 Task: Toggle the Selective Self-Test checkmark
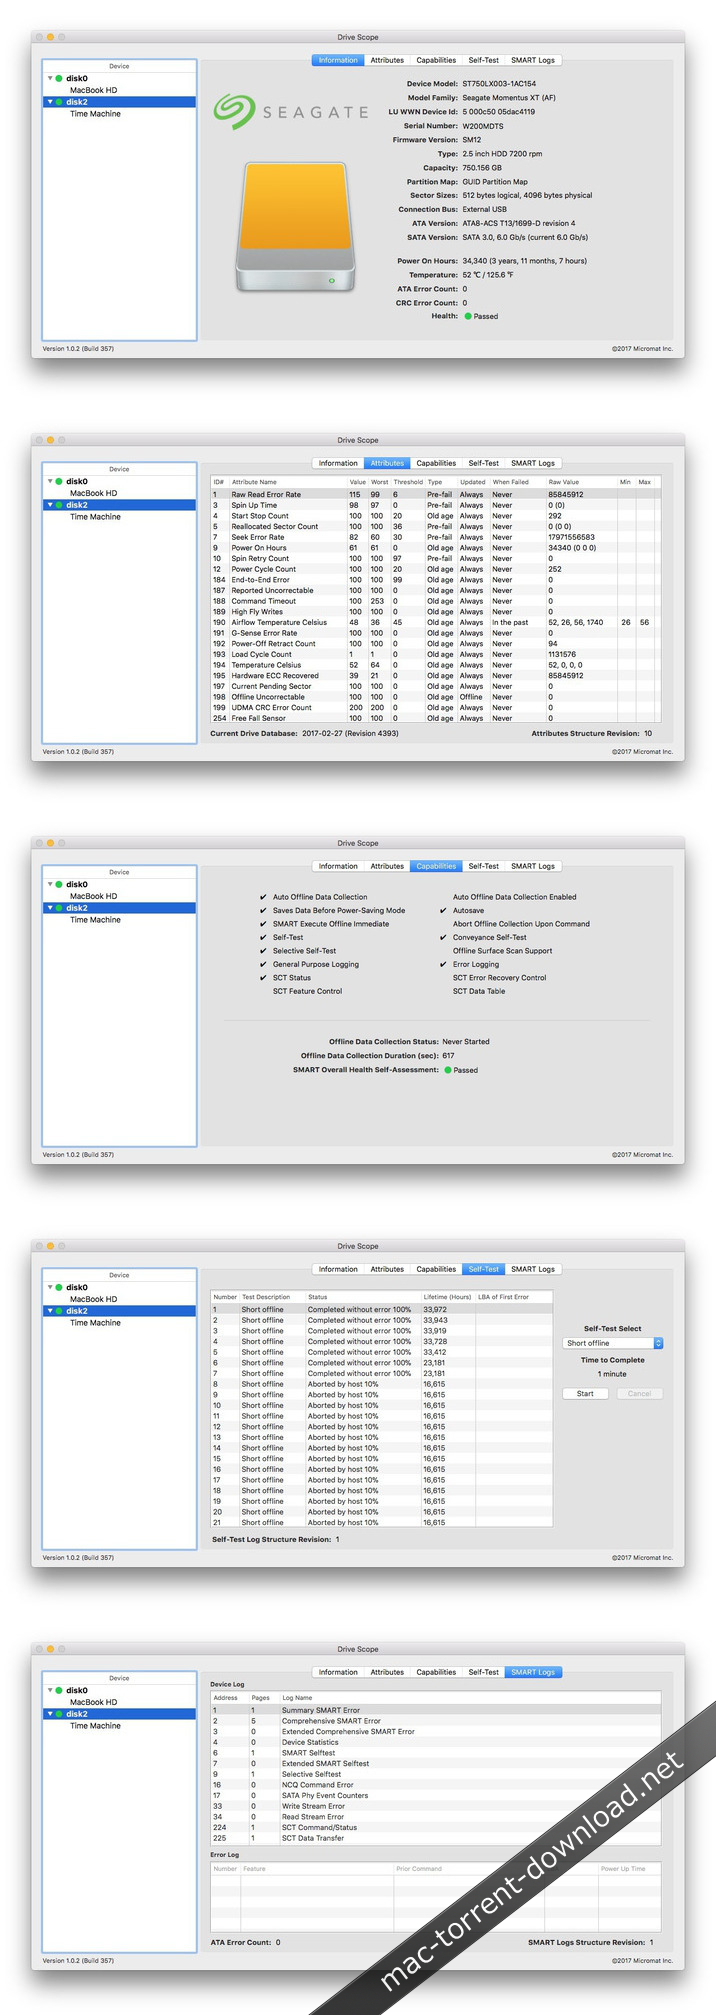pos(263,951)
